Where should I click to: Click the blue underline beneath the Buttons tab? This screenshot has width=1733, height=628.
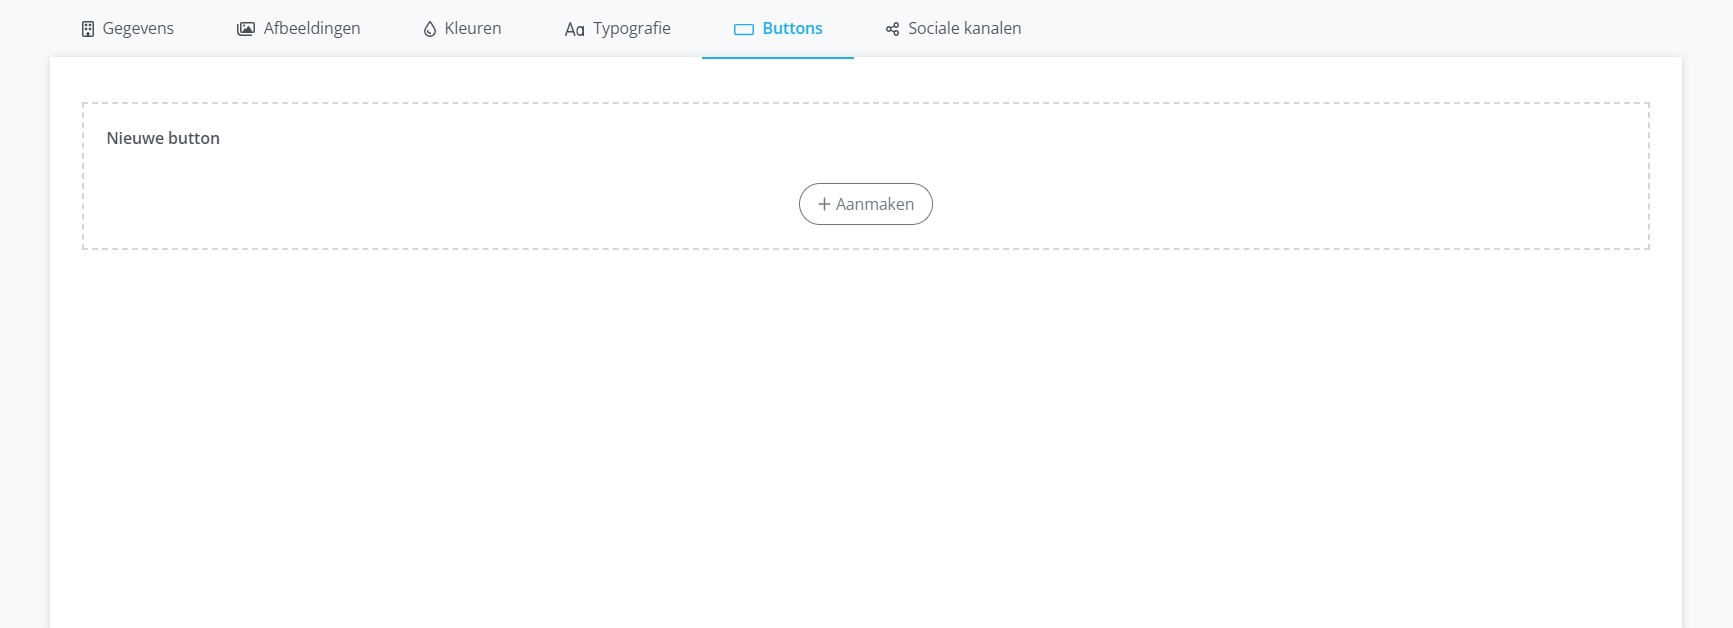[x=778, y=58]
